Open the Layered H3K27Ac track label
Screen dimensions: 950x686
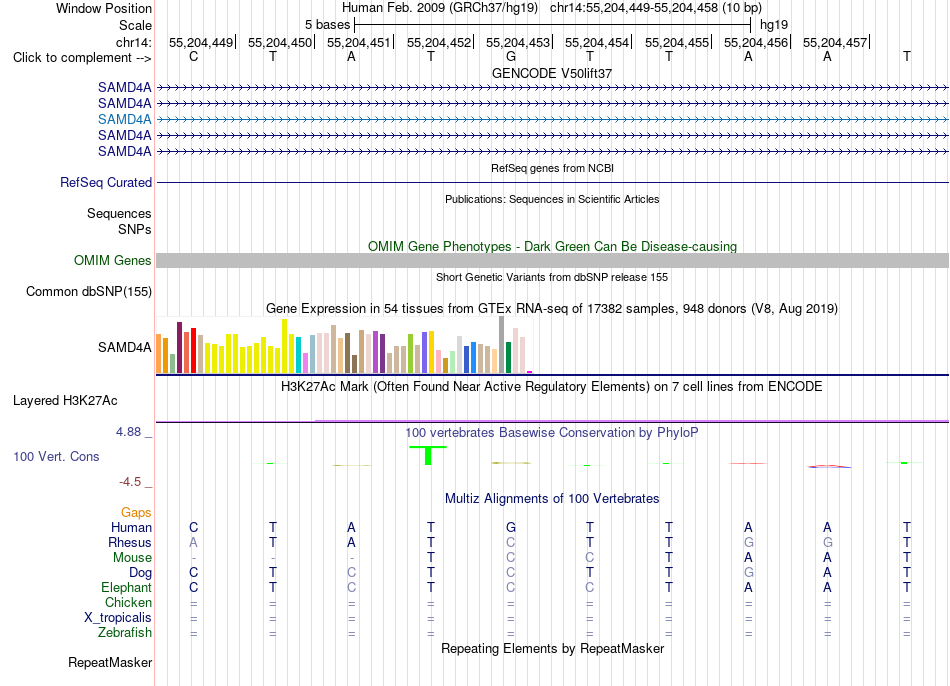pyautogui.click(x=65, y=401)
